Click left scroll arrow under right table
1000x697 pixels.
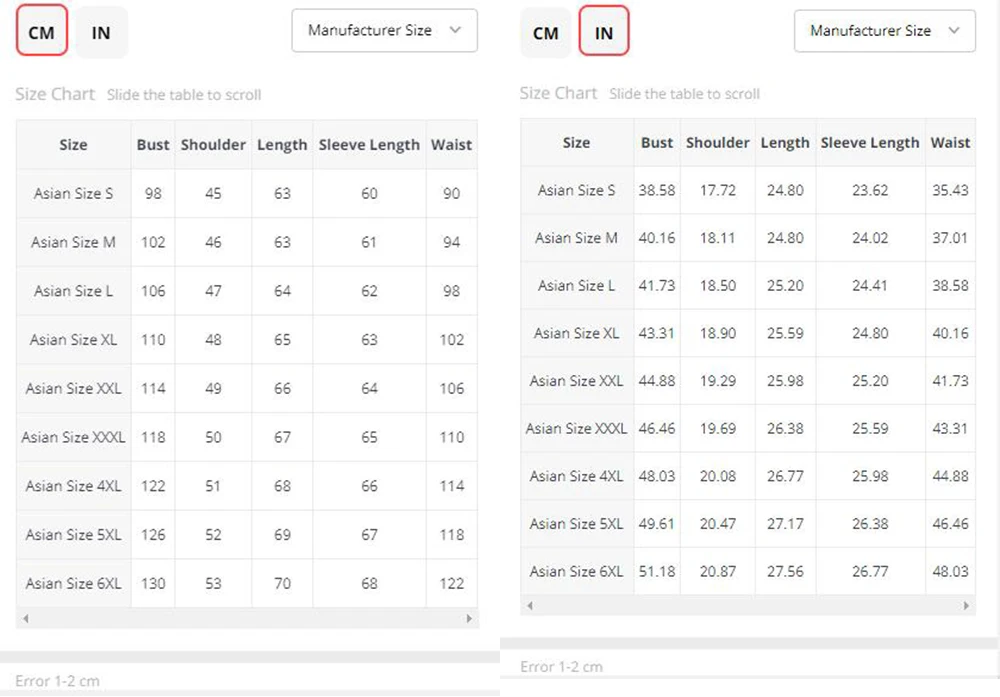[x=529, y=605]
